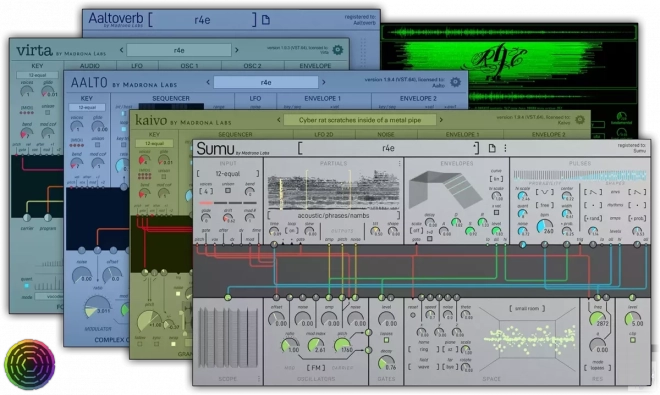Click Sumu left rhythms dot selector
This screenshot has width=660, height=395.
[593, 205]
